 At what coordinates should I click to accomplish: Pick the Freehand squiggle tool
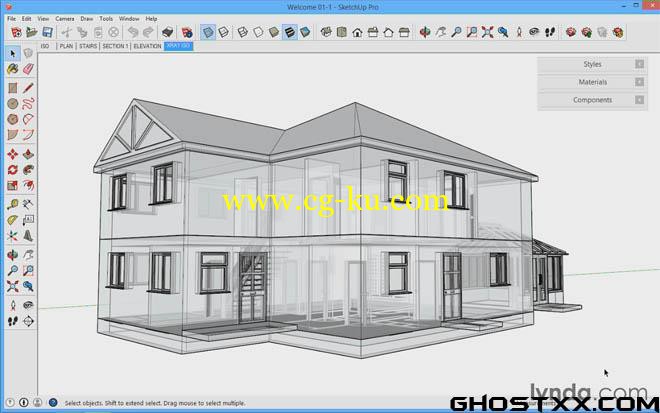pyautogui.click(x=28, y=104)
